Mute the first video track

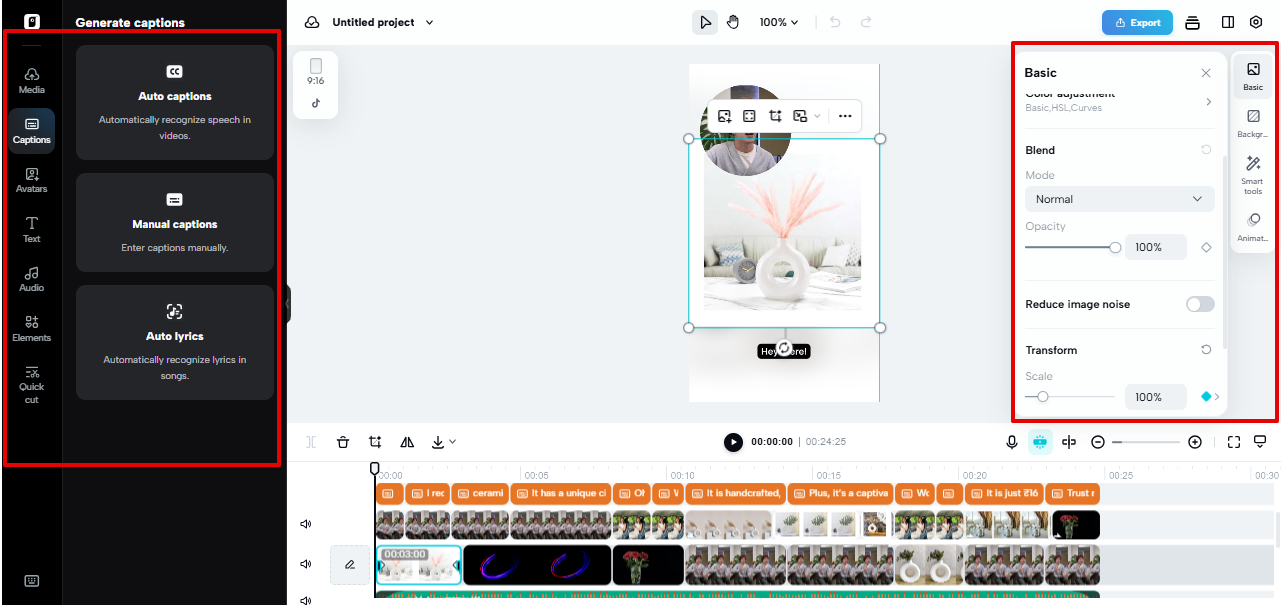[x=306, y=523]
